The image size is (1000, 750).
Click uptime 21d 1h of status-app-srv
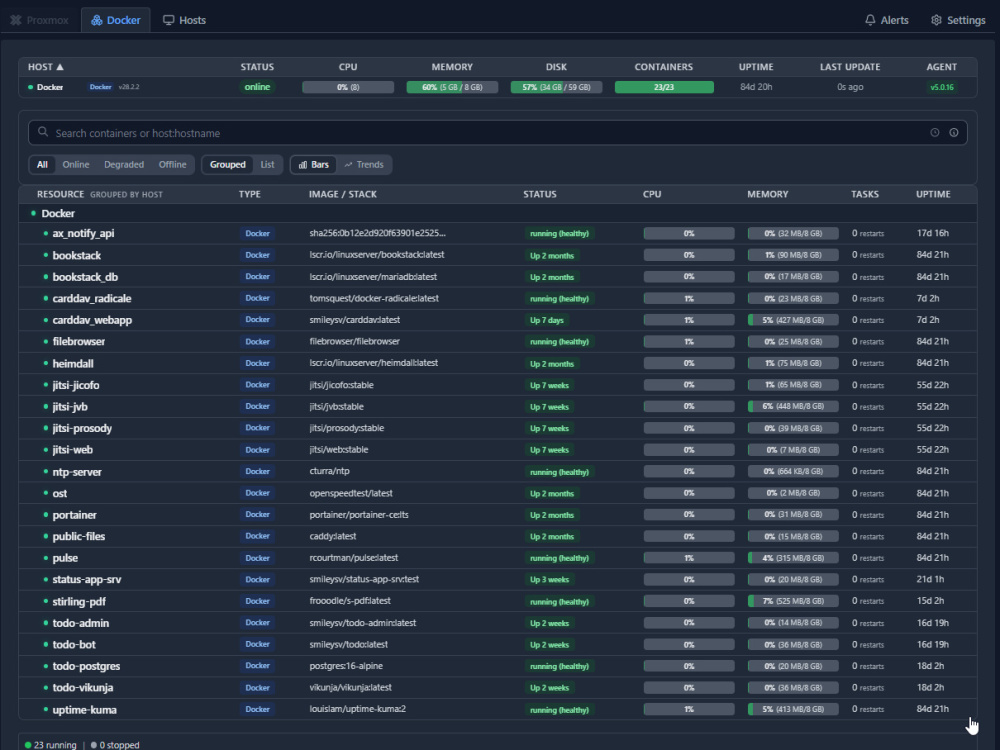(x=930, y=579)
